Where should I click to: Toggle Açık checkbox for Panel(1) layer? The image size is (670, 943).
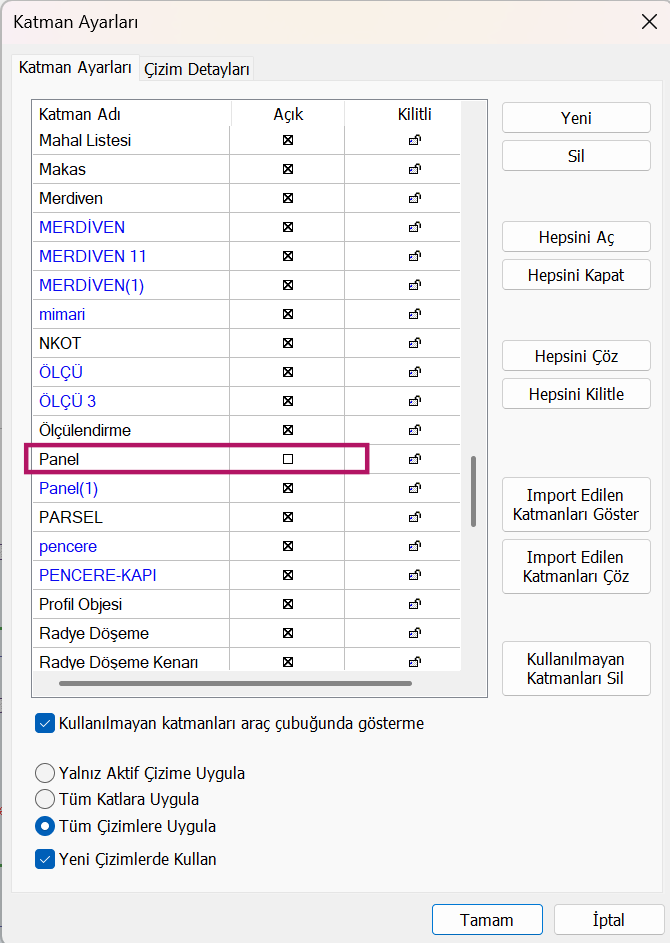point(288,488)
